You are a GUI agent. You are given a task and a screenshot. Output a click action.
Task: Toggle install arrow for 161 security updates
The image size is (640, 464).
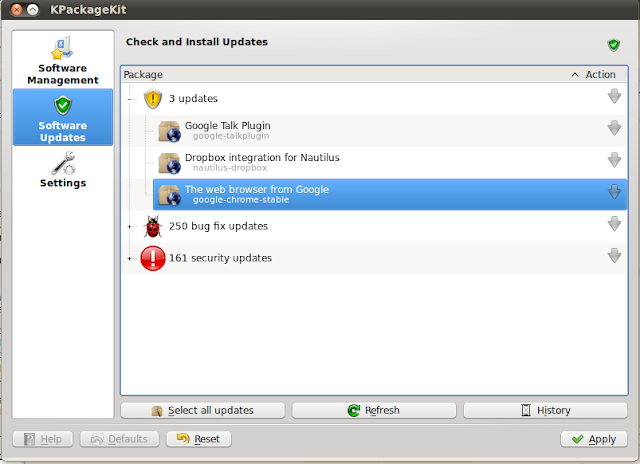[614, 256]
